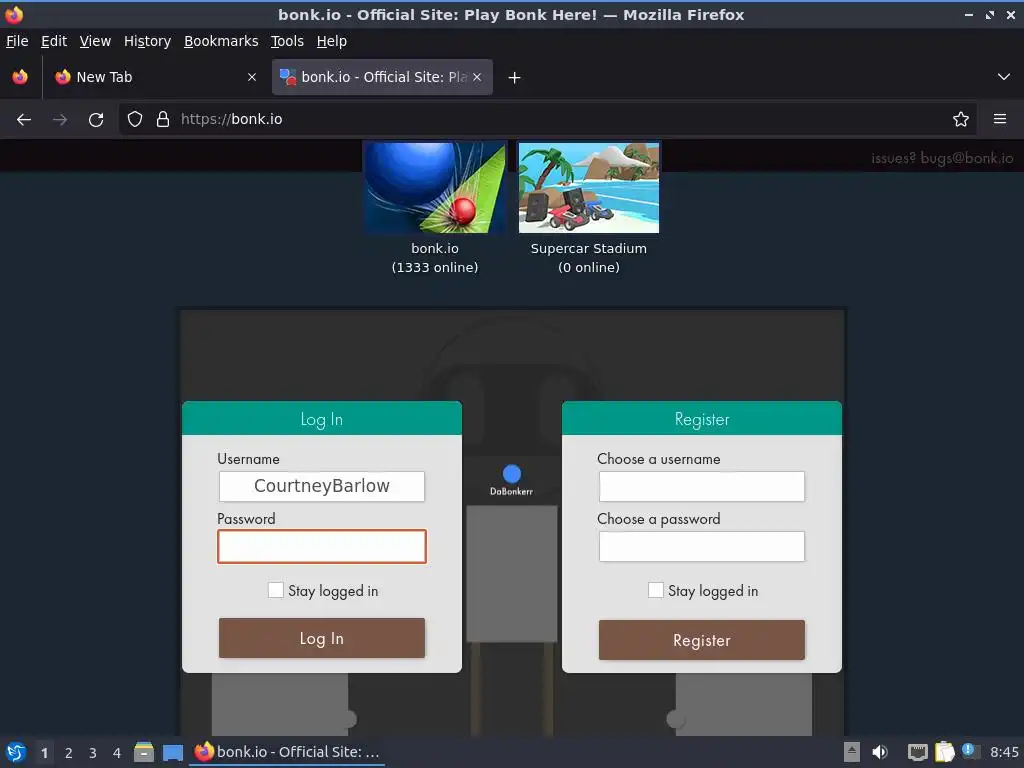1024x768 pixels.
Task: Close the bonk.io tab
Action: [477, 77]
